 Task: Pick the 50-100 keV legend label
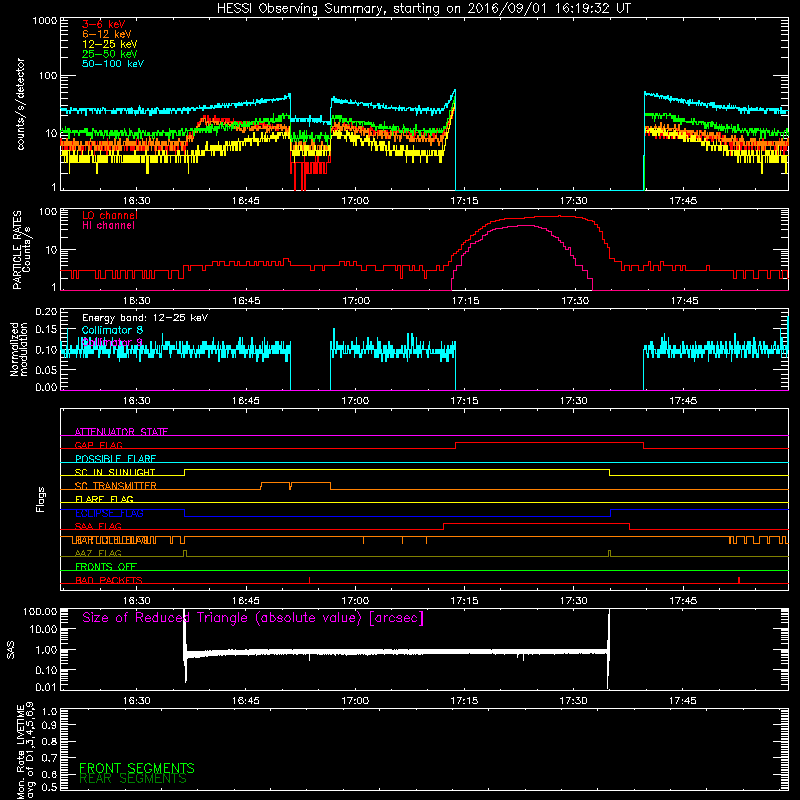(113, 64)
